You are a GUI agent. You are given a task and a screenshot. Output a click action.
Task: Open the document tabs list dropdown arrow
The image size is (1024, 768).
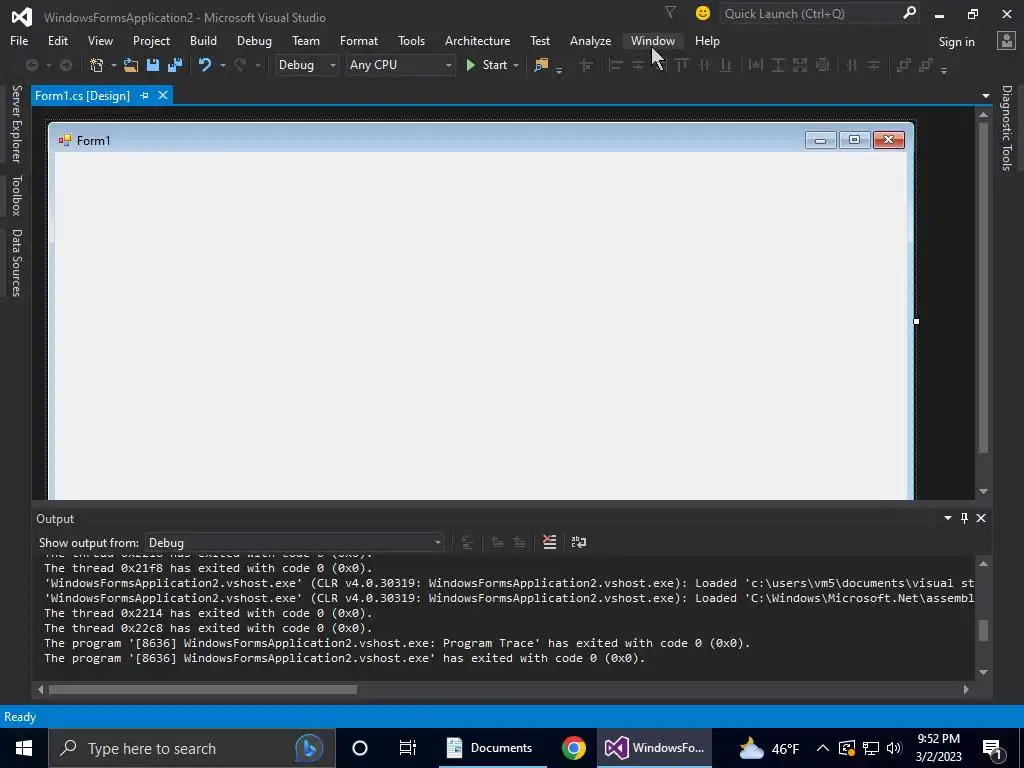(x=985, y=96)
